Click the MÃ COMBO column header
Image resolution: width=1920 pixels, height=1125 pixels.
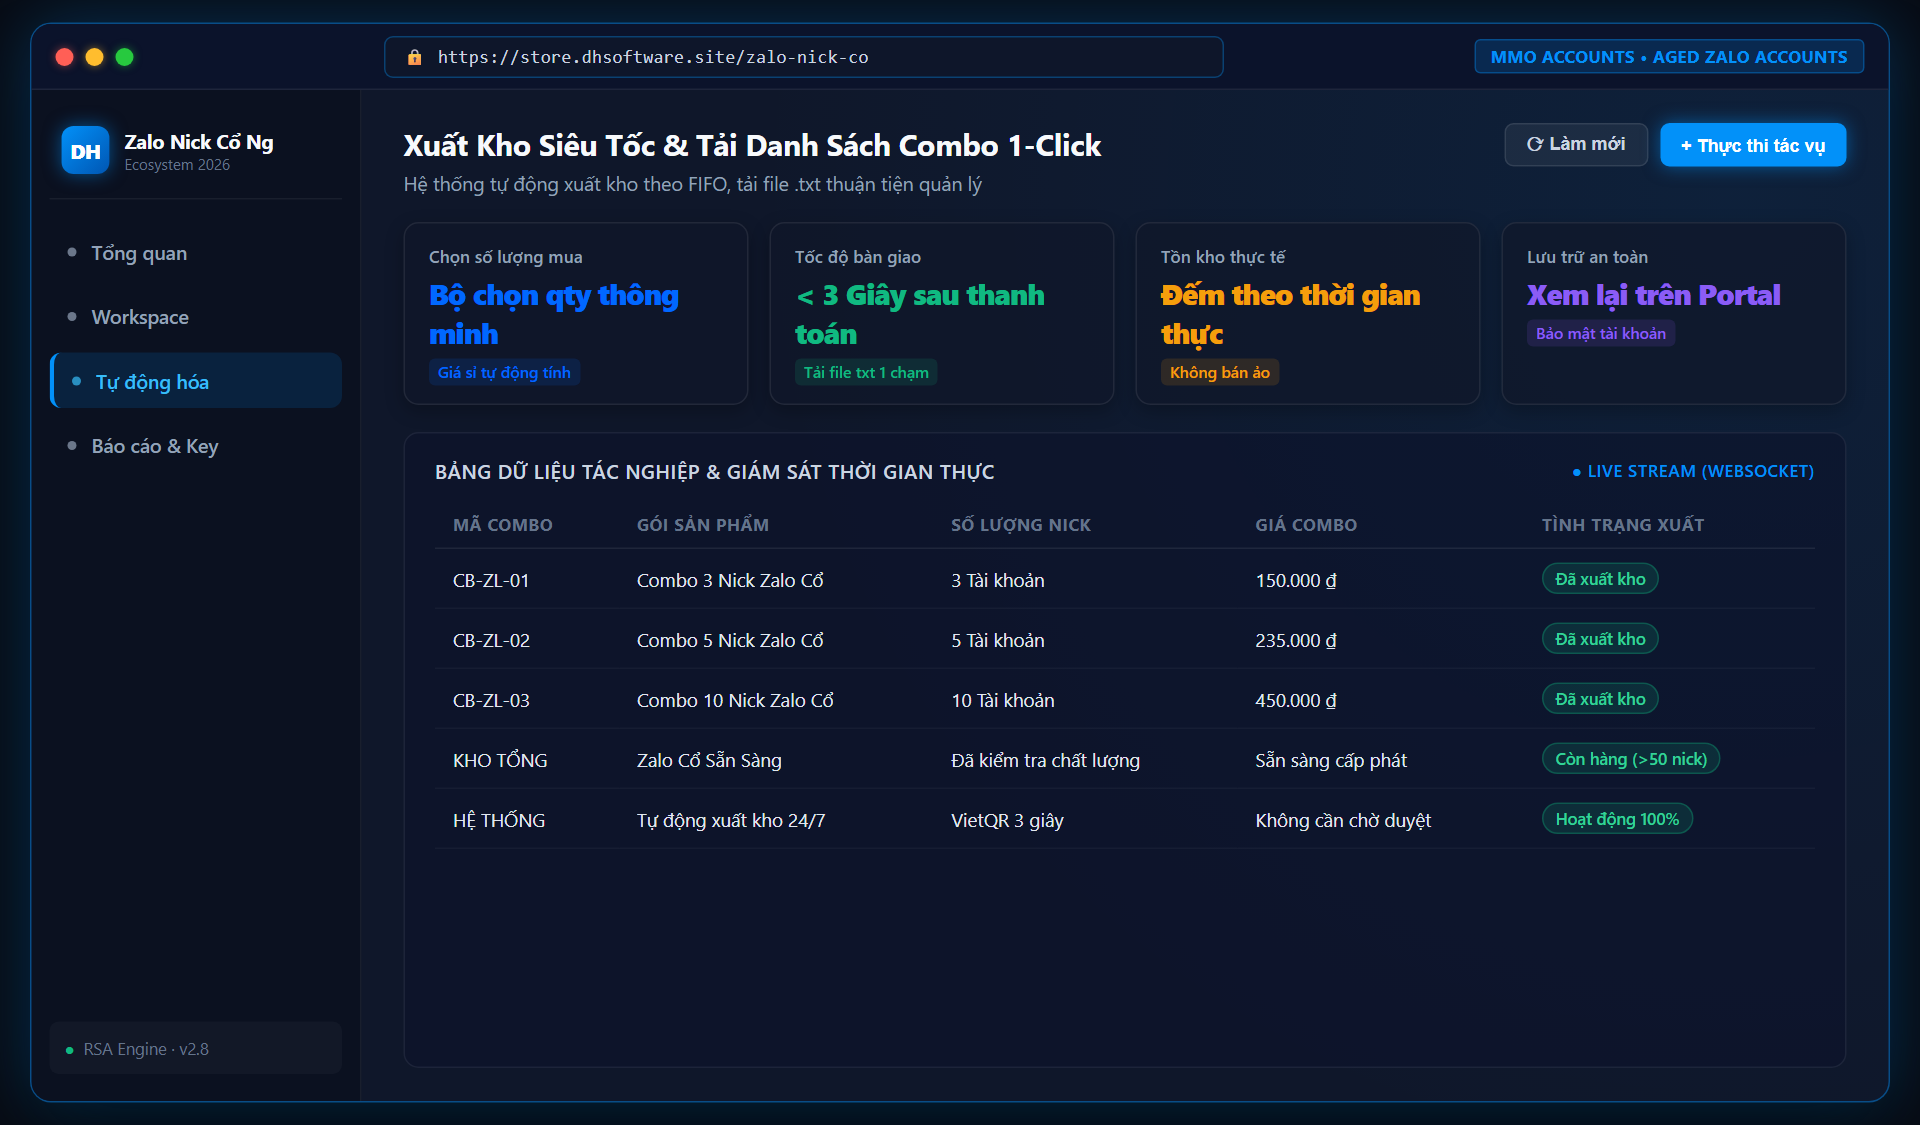(x=503, y=525)
